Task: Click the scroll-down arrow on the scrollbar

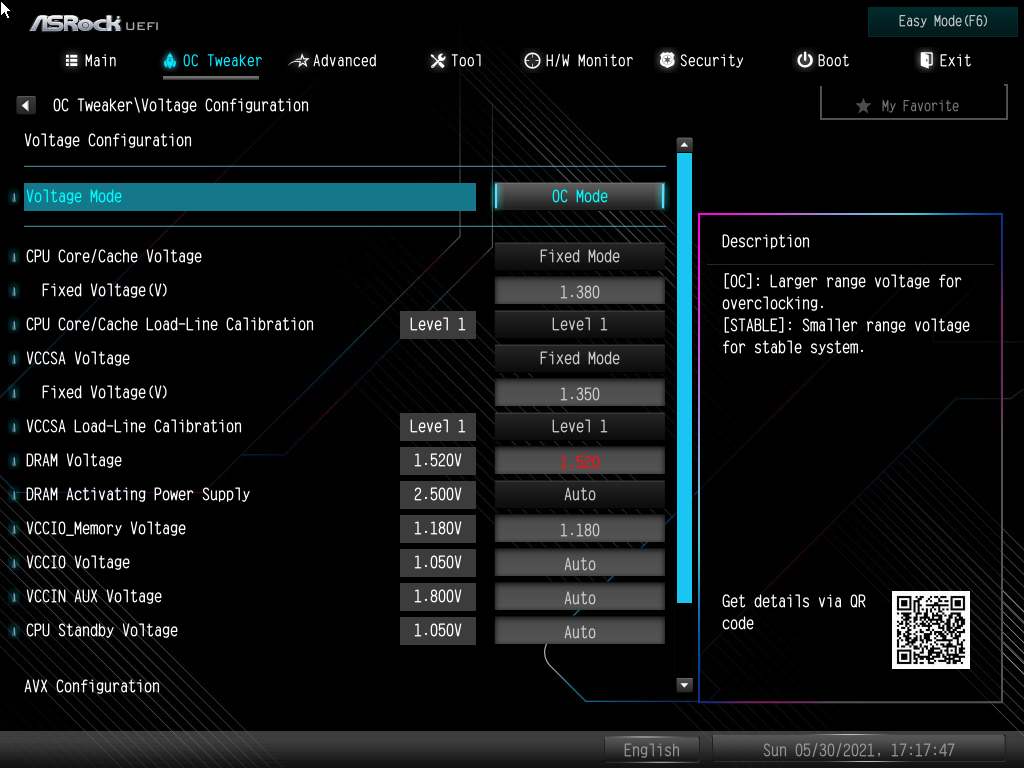Action: pyautogui.click(x=684, y=685)
